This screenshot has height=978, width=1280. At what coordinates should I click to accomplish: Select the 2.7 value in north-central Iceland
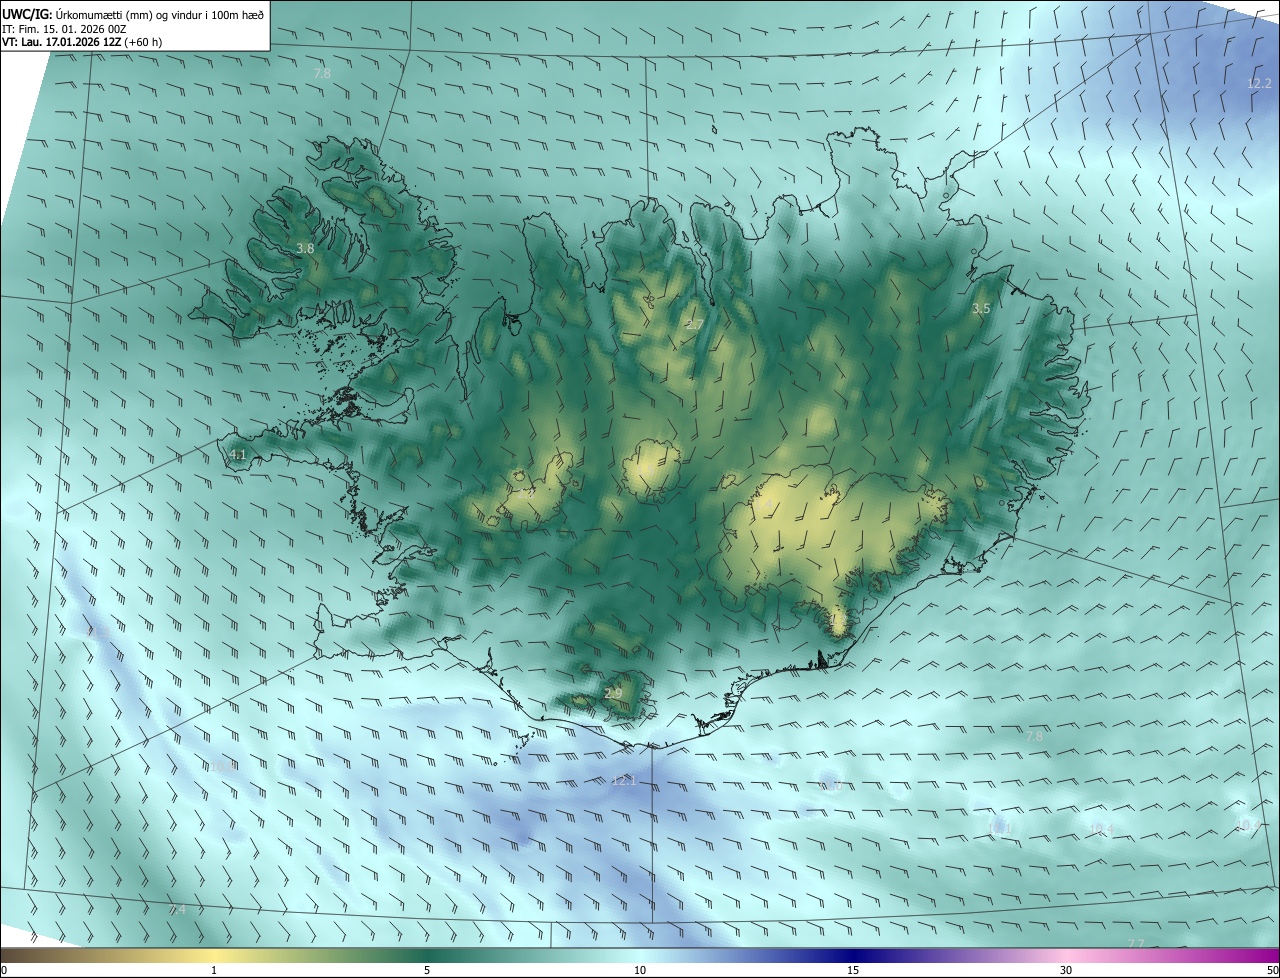point(693,324)
